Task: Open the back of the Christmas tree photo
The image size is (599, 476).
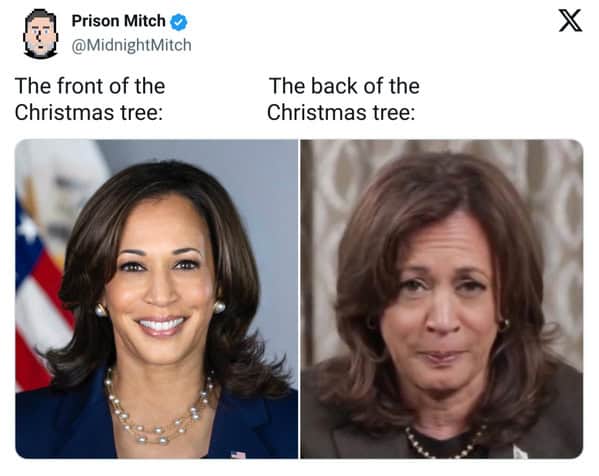Action: coord(442,299)
